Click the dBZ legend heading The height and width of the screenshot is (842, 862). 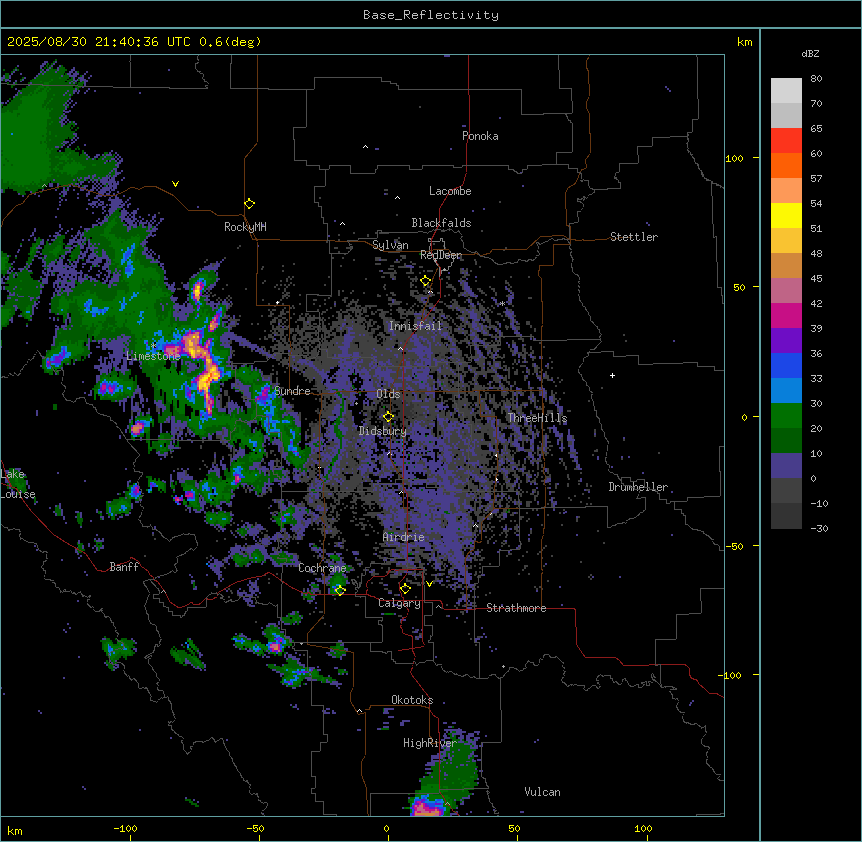[x=810, y=54]
